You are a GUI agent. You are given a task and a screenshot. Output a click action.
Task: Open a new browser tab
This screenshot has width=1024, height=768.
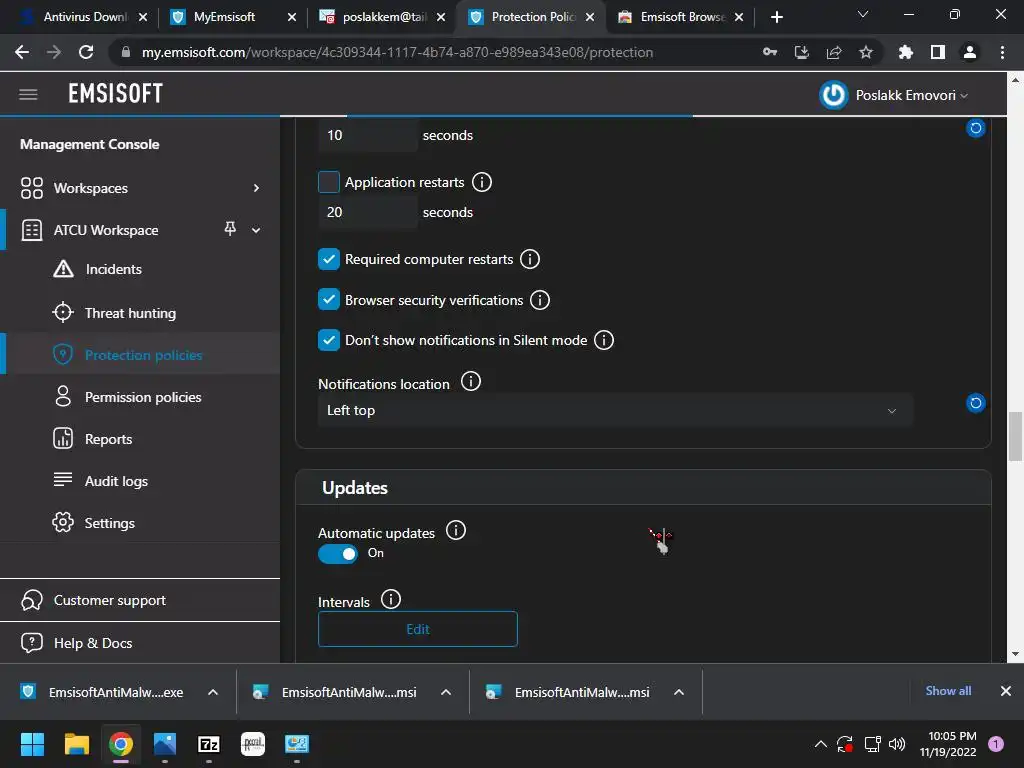(776, 17)
